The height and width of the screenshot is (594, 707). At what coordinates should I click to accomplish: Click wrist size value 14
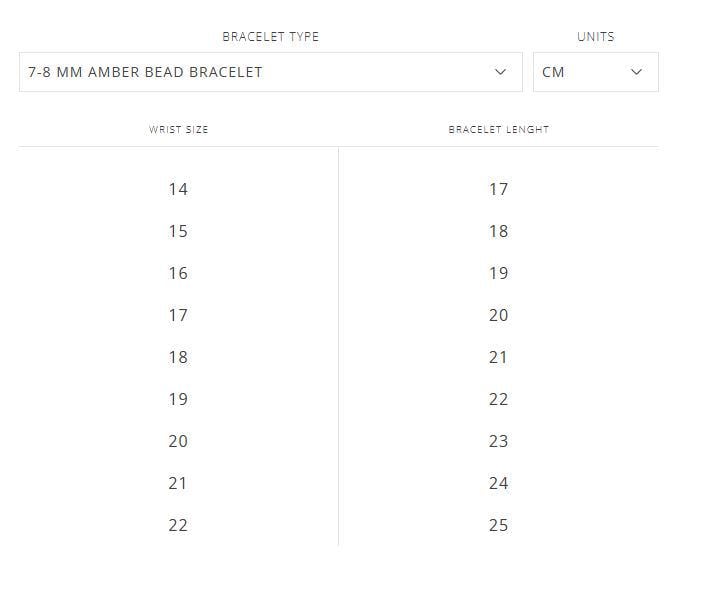[178, 189]
